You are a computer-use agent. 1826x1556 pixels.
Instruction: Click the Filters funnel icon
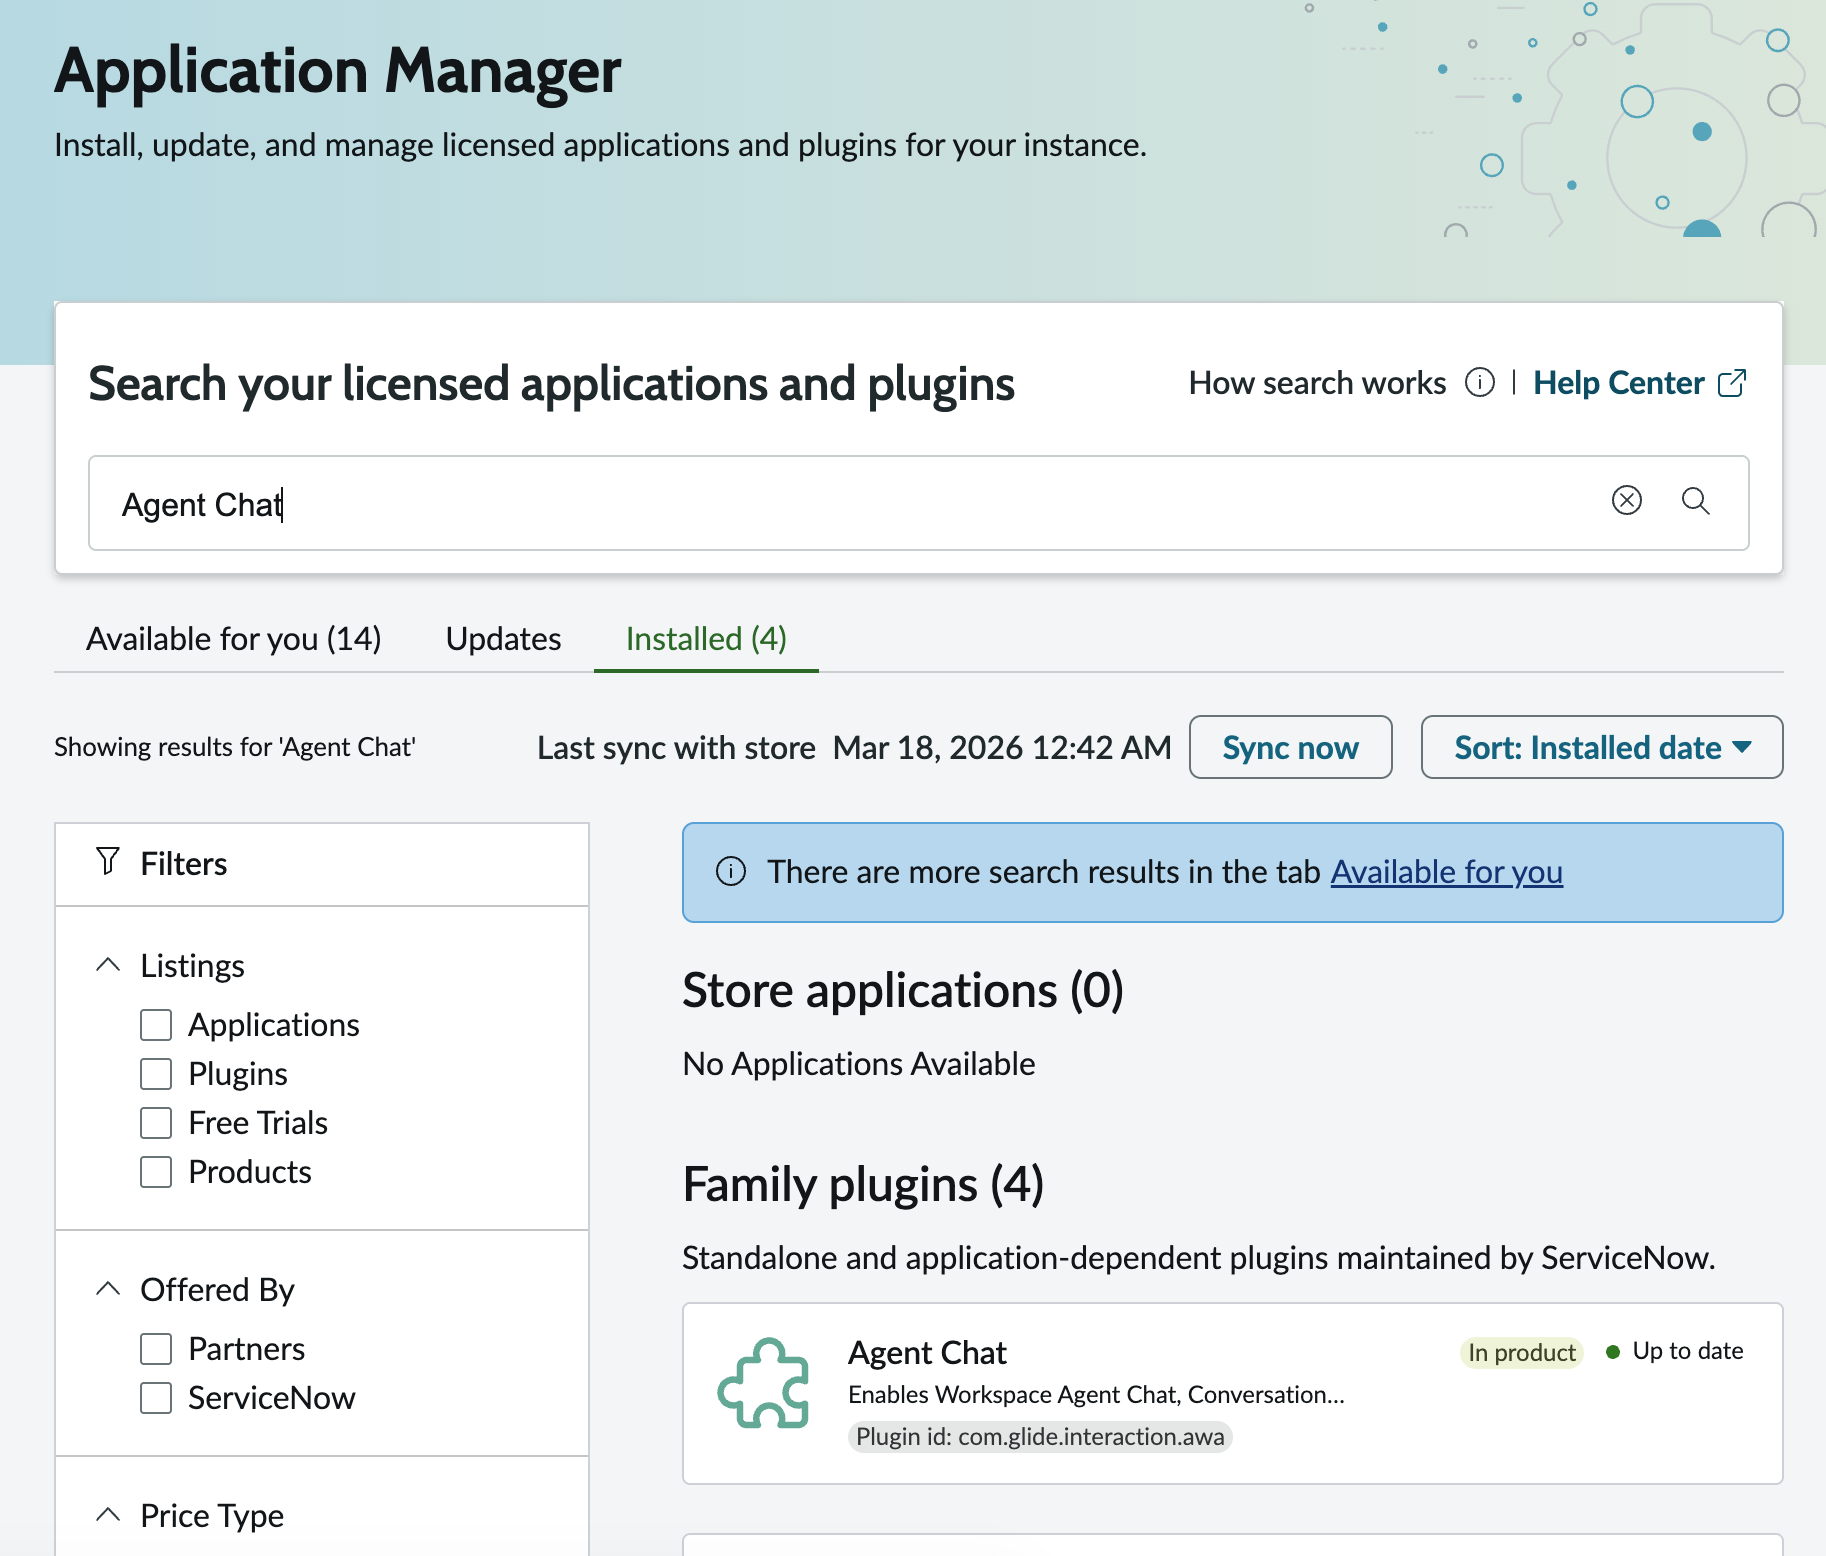pos(108,862)
